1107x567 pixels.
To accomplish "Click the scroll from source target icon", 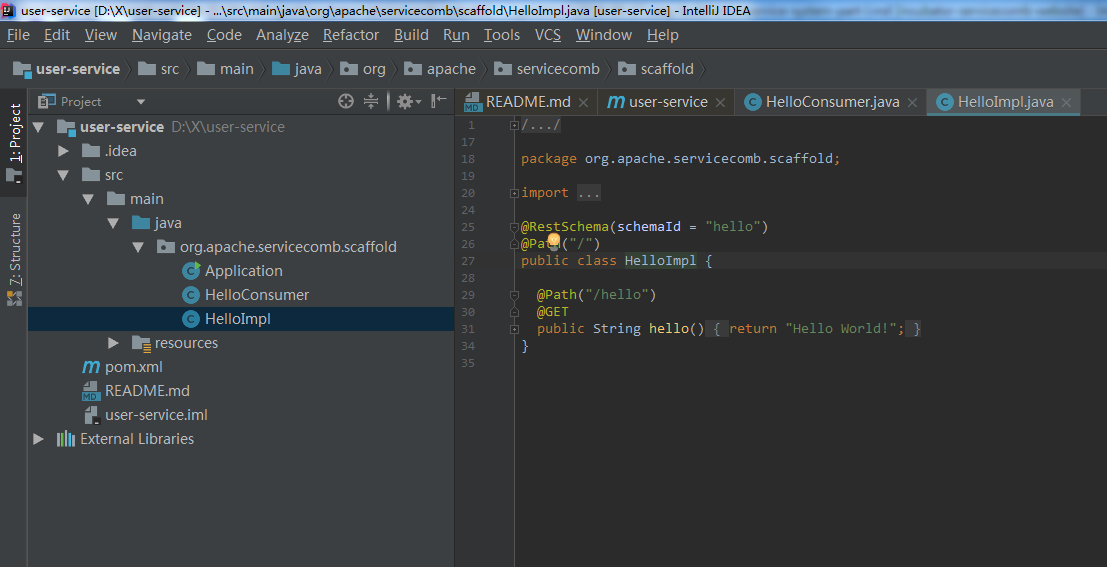I will (x=346, y=101).
